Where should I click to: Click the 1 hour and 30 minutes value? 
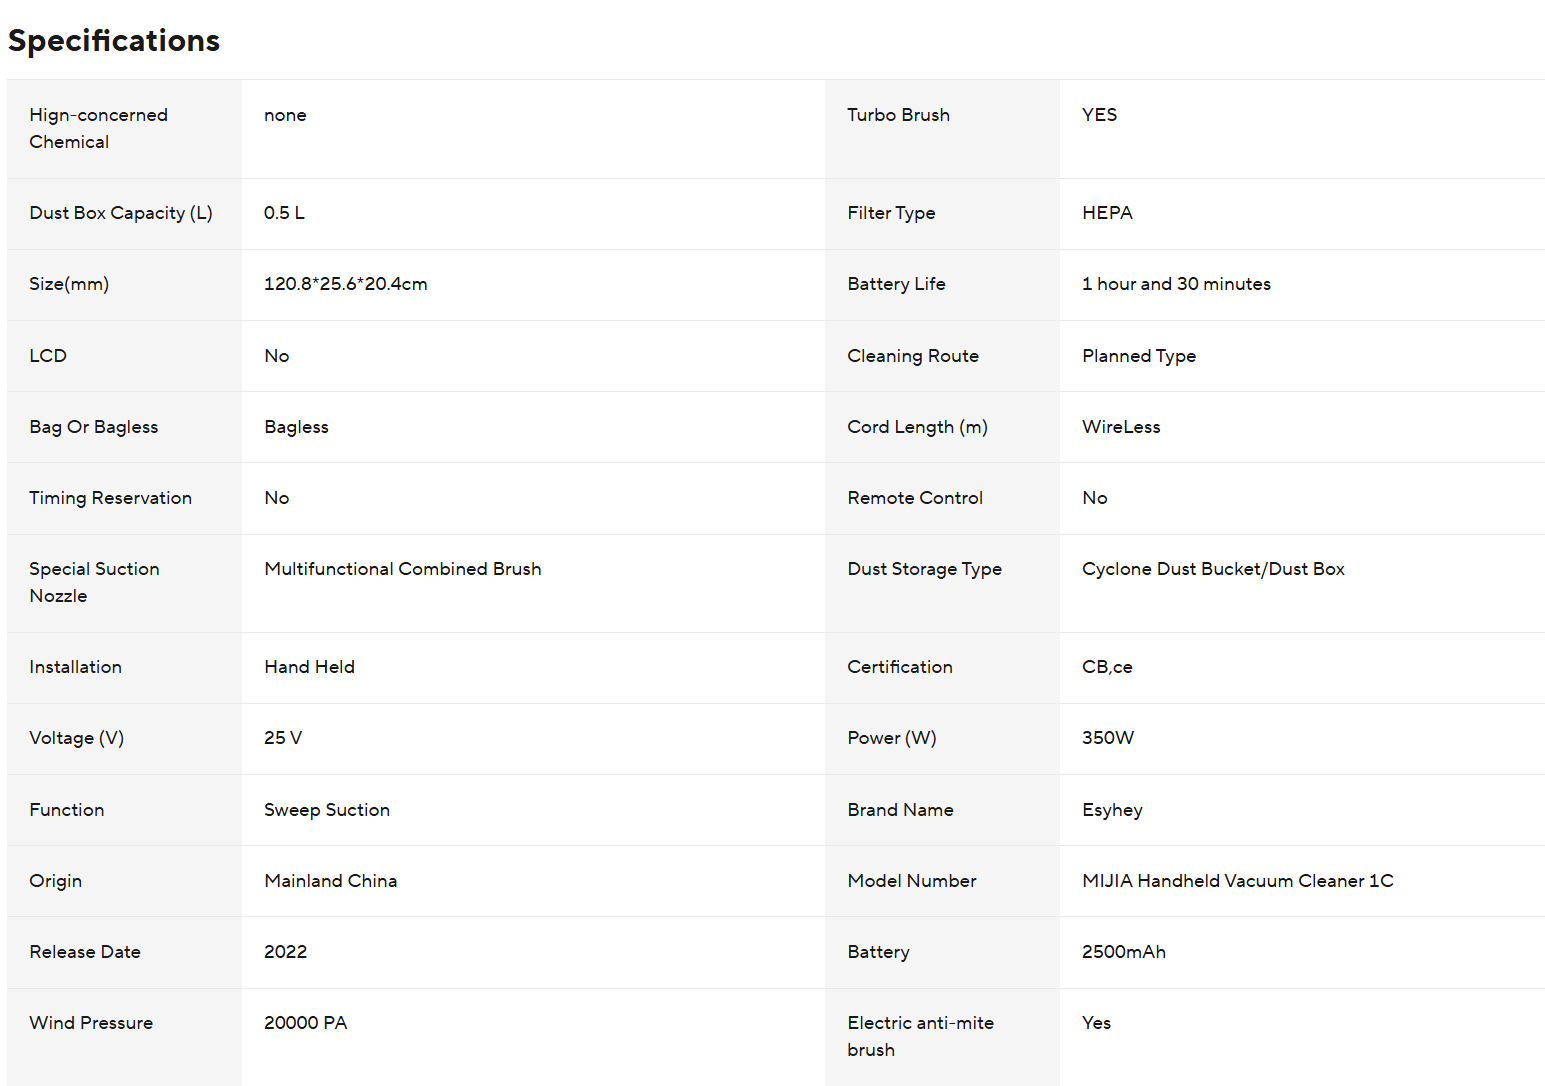1176,284
